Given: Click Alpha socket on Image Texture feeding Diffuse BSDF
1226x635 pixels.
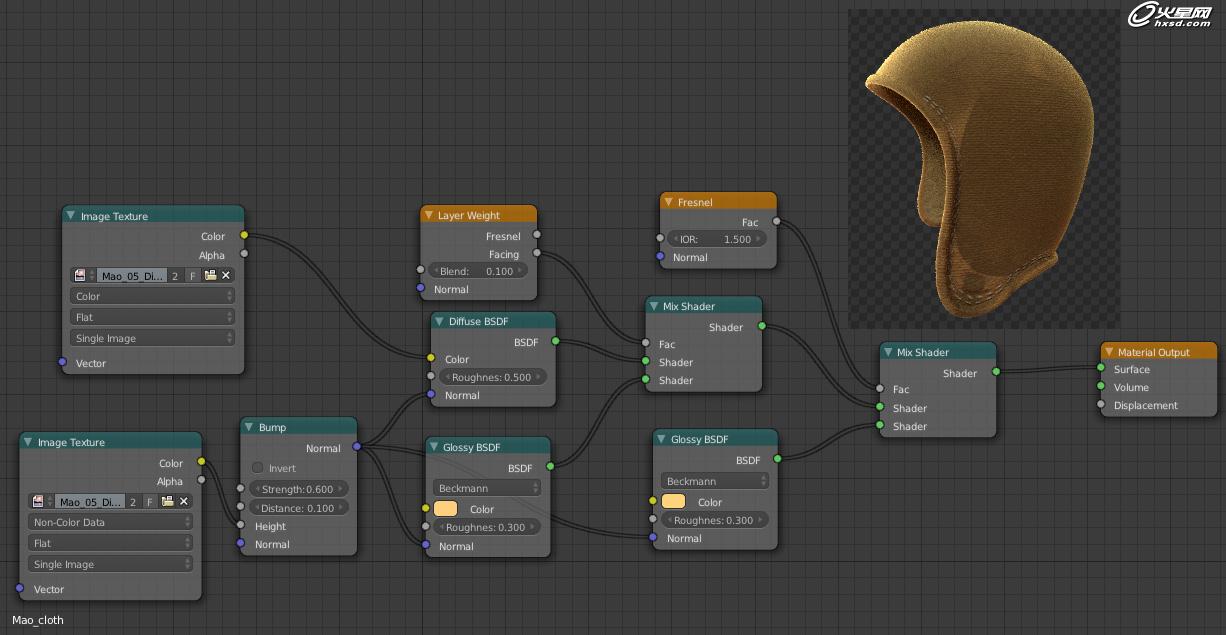Looking at the screenshot, I should 244,254.
